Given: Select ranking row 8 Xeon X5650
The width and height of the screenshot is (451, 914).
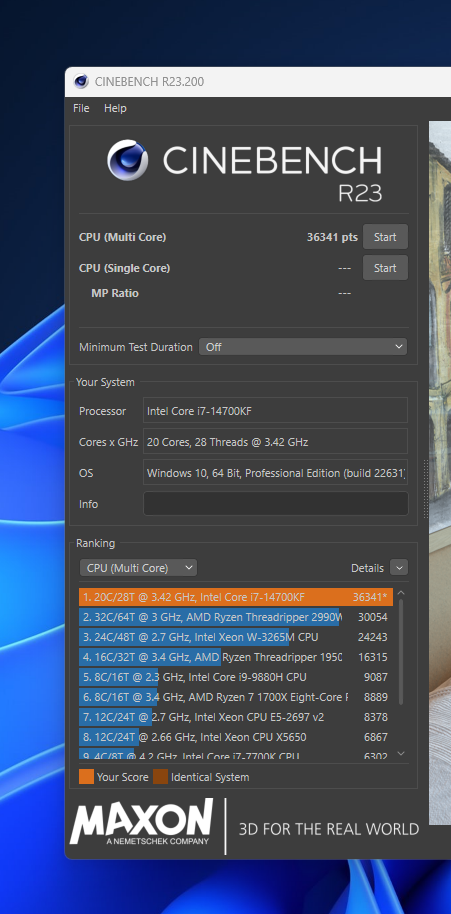Looking at the screenshot, I should (236, 737).
